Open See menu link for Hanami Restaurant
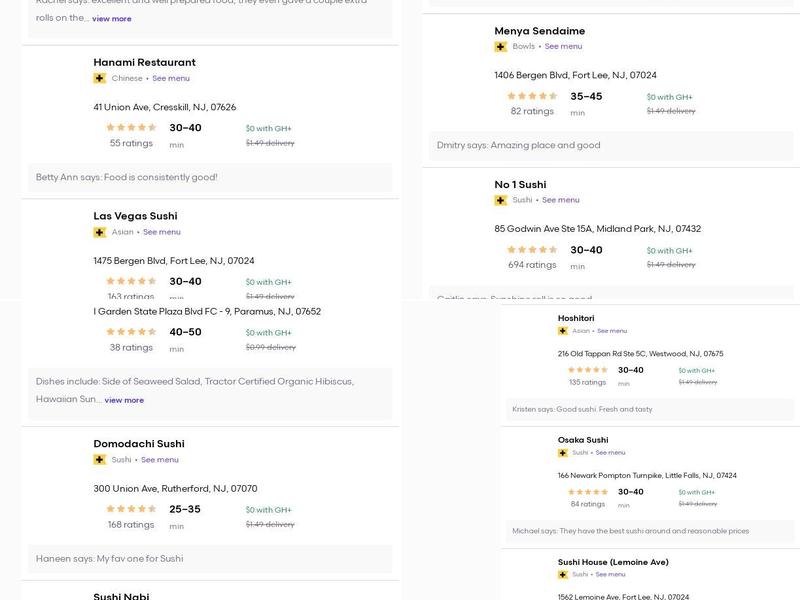Image resolution: width=800 pixels, height=600 pixels. [x=171, y=78]
